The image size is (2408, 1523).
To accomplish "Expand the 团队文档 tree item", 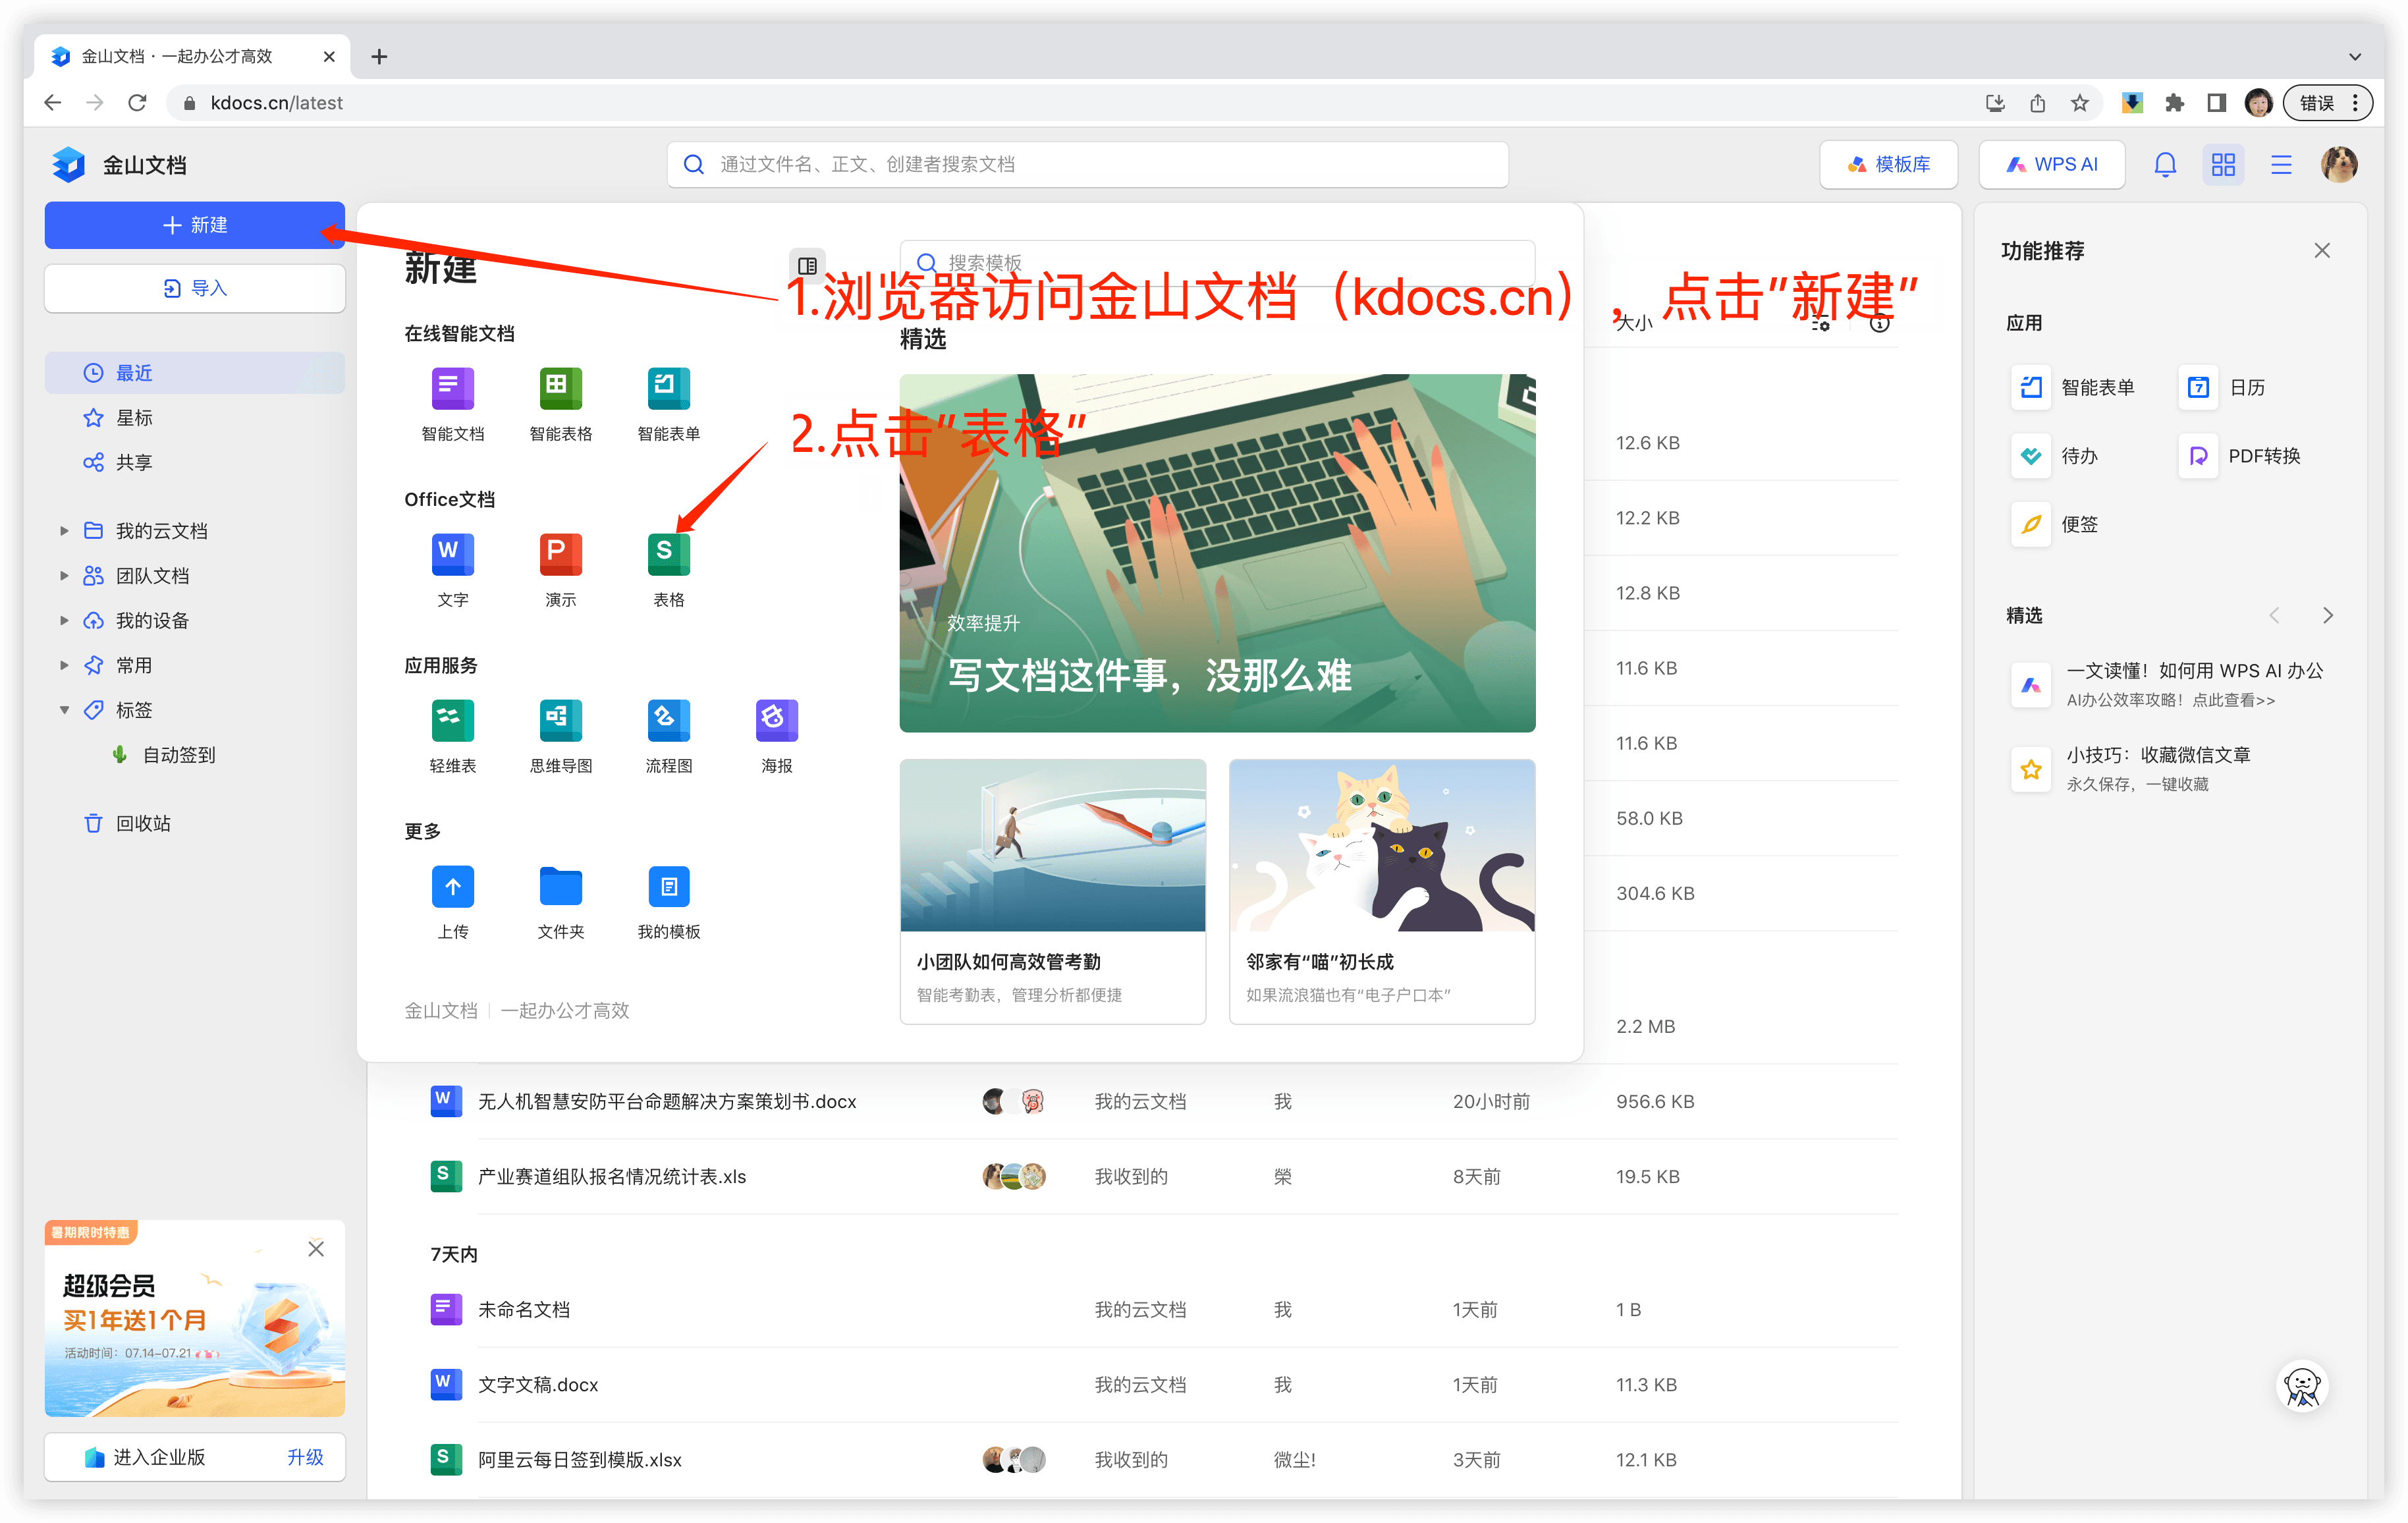I will pos(65,575).
